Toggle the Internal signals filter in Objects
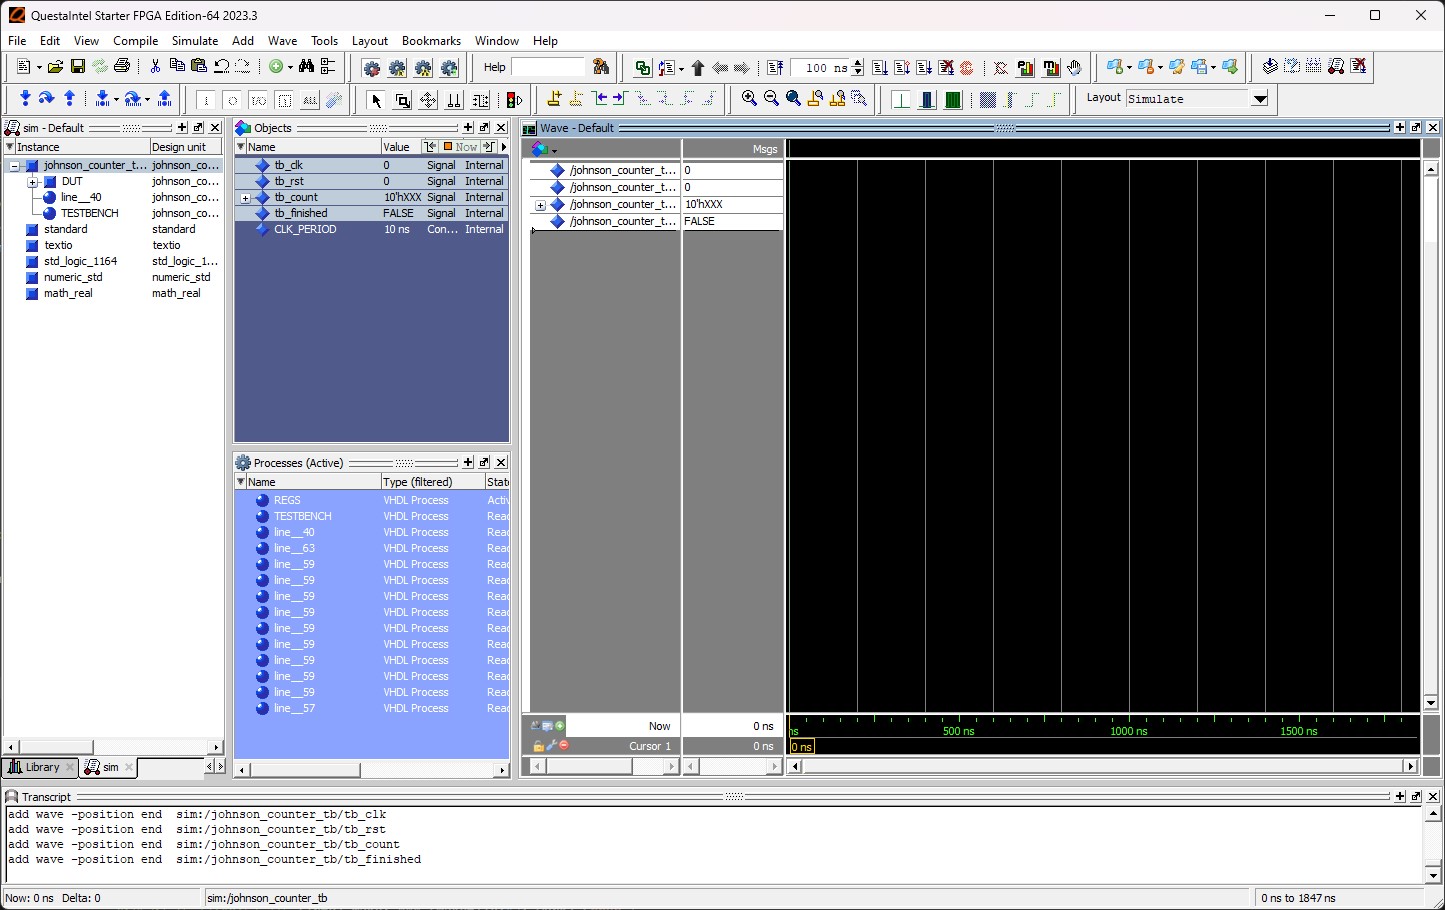The height and width of the screenshot is (910, 1445). 284,100
